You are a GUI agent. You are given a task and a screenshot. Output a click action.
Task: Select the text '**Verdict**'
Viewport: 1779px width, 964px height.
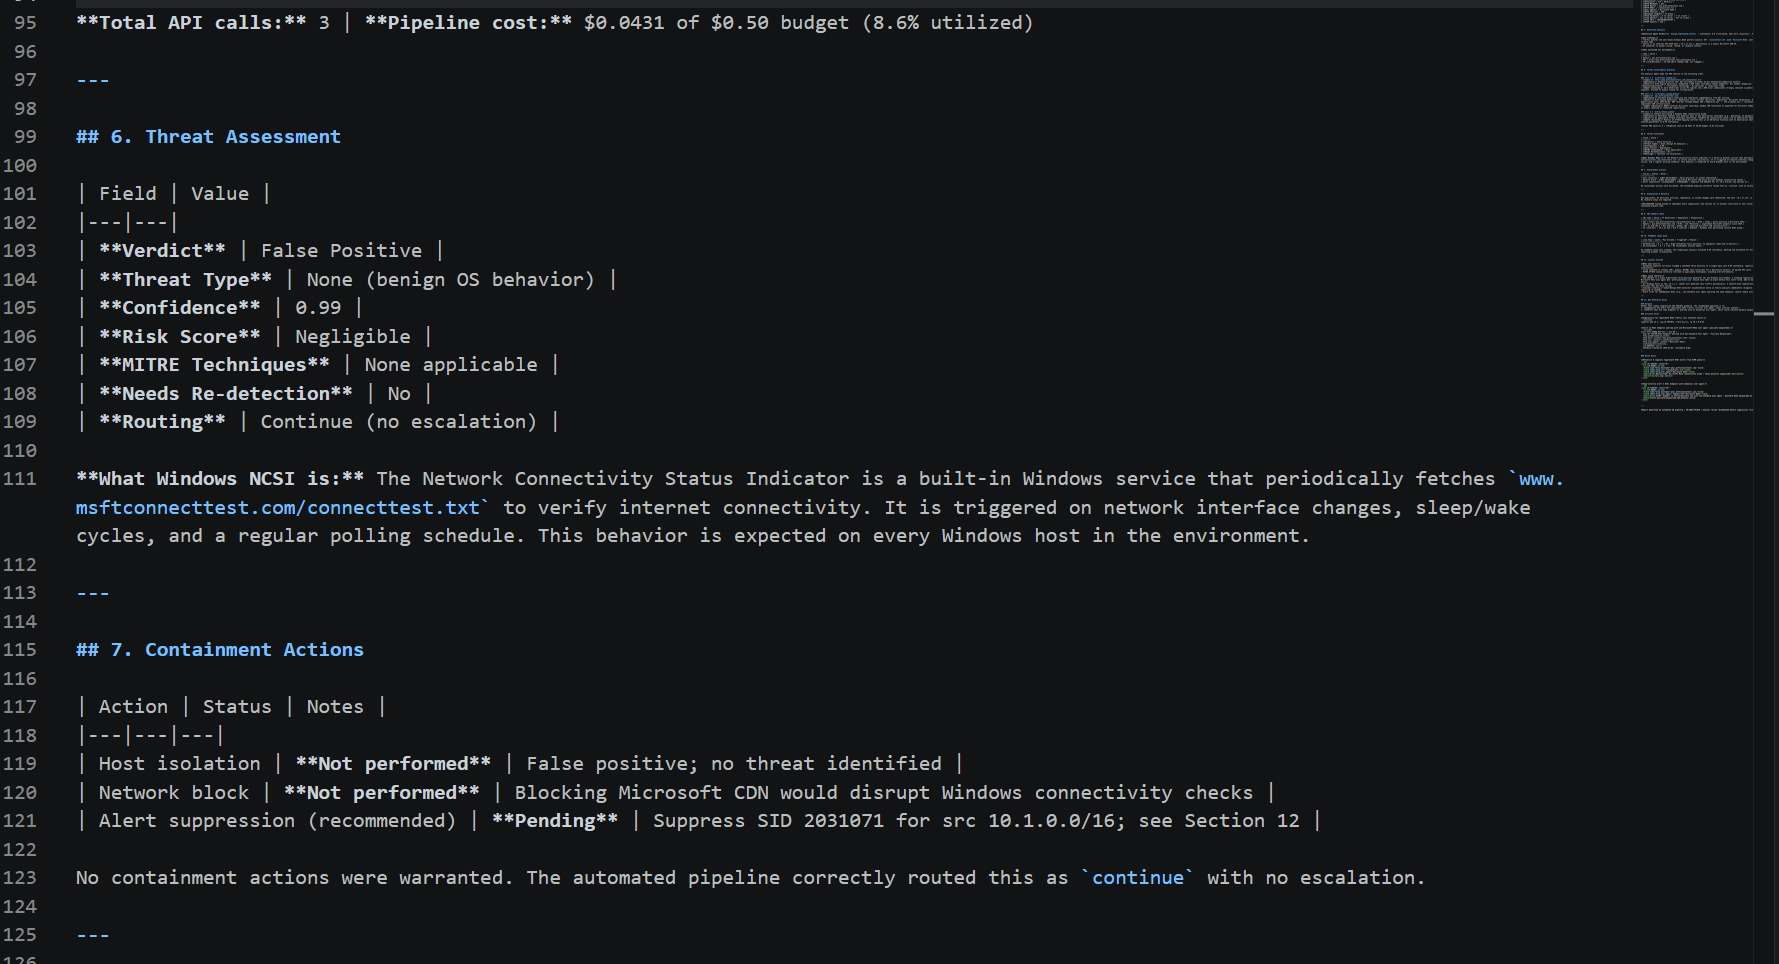pos(162,251)
